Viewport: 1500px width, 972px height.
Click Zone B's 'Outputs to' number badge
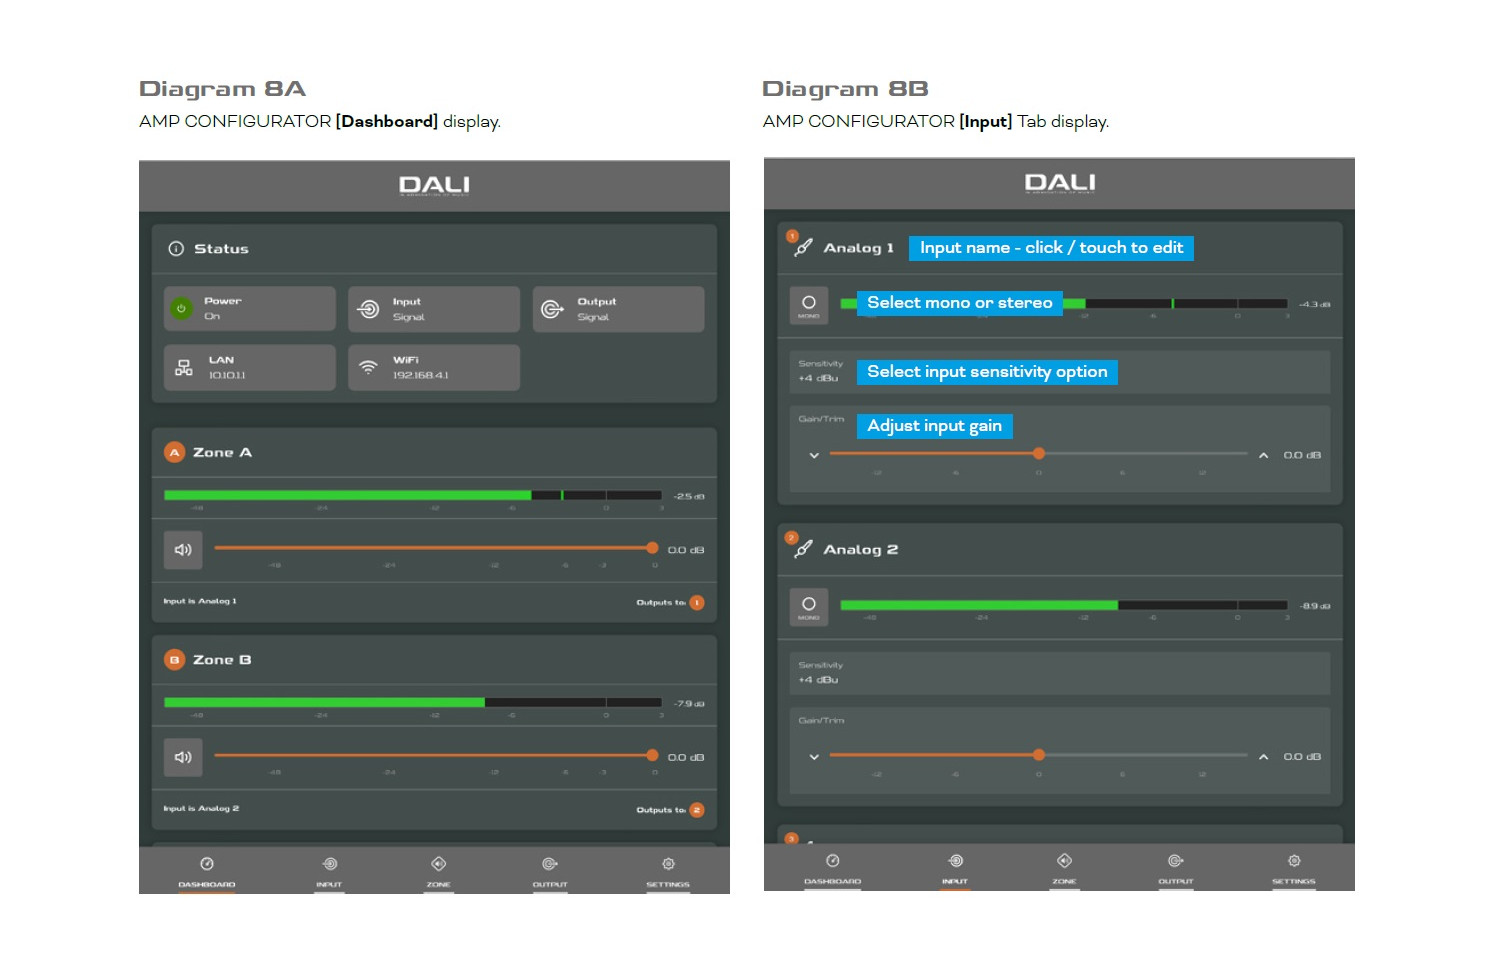tap(697, 810)
